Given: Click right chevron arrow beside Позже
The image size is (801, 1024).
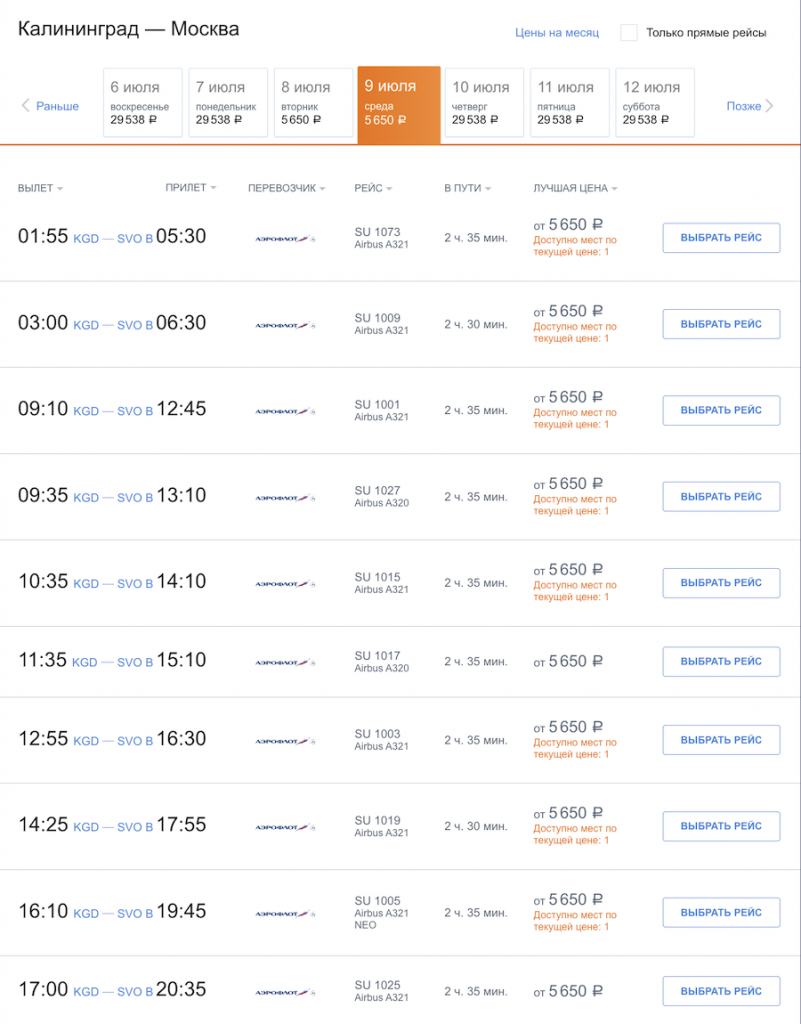Looking at the screenshot, I should (769, 106).
